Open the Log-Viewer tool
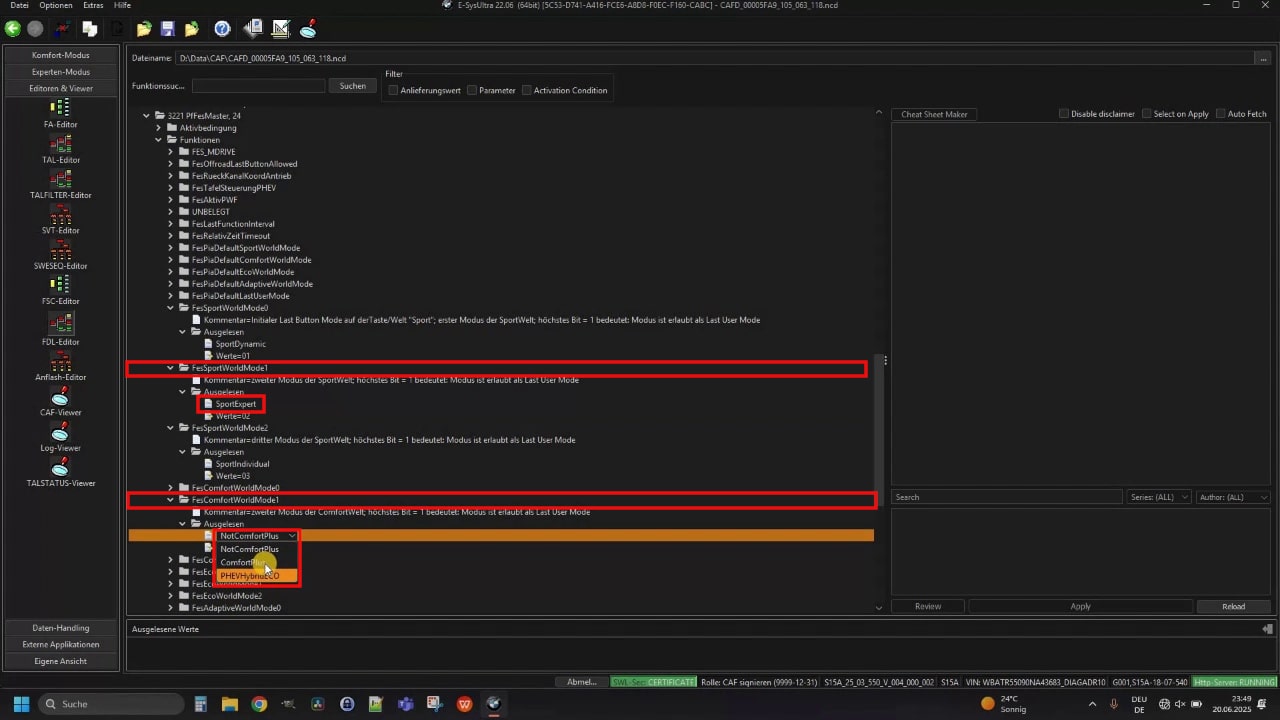This screenshot has height=720, width=1280. 60,432
